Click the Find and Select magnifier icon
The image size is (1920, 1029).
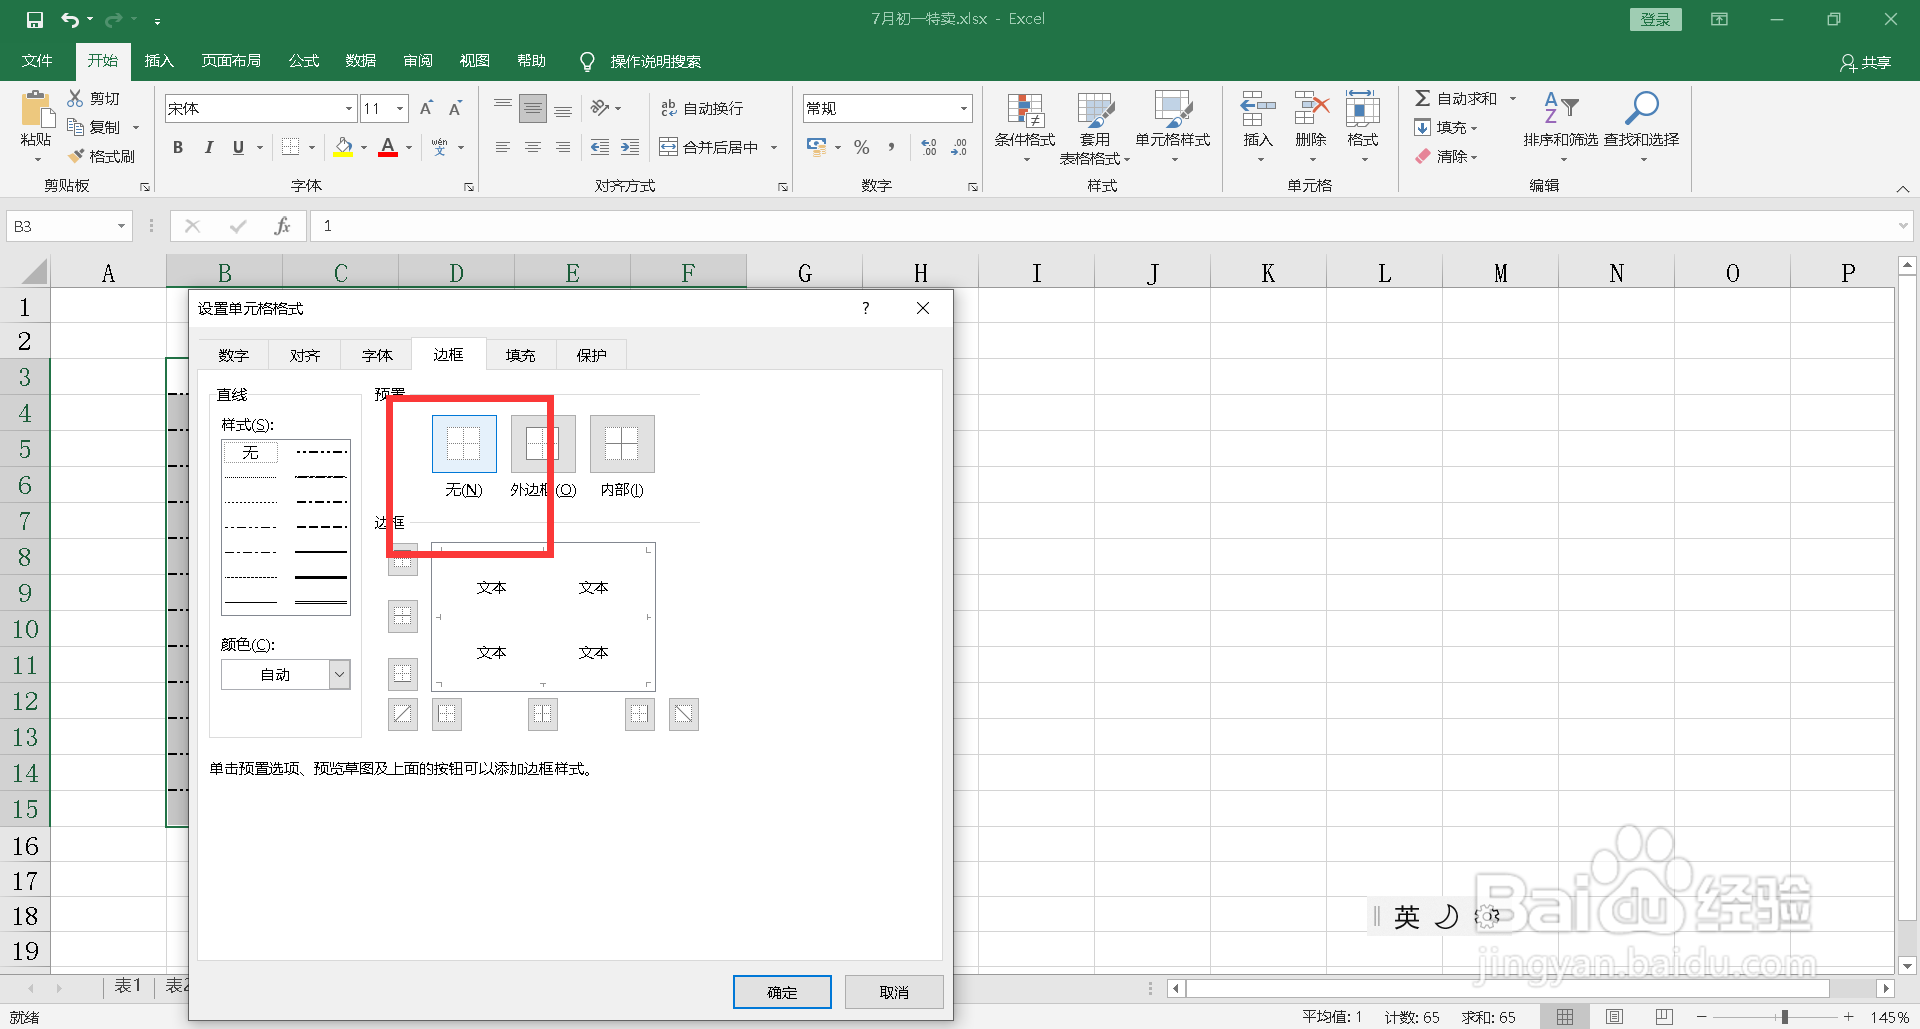[x=1641, y=108]
